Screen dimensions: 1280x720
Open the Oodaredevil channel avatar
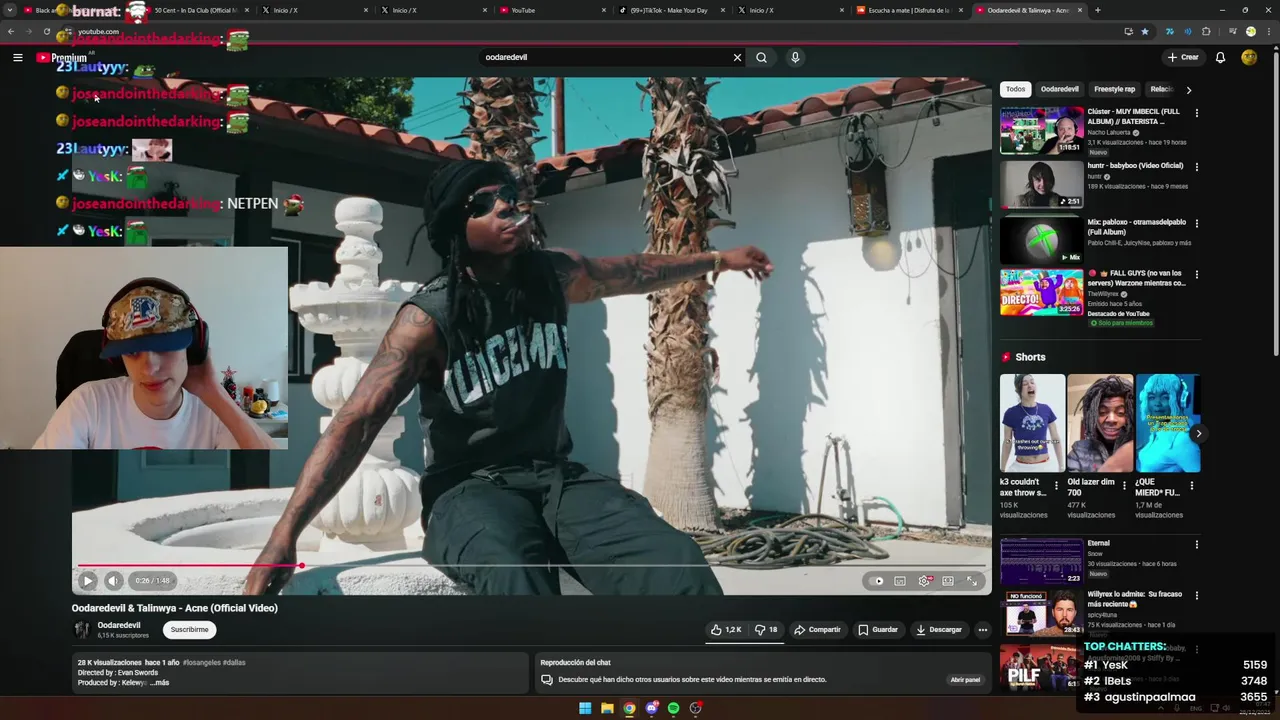pyautogui.click(x=81, y=630)
